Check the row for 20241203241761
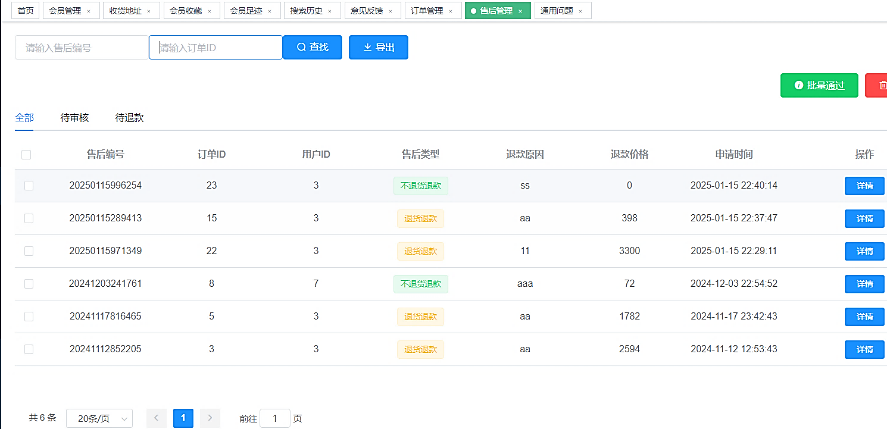This screenshot has width=887, height=429. coord(28,284)
